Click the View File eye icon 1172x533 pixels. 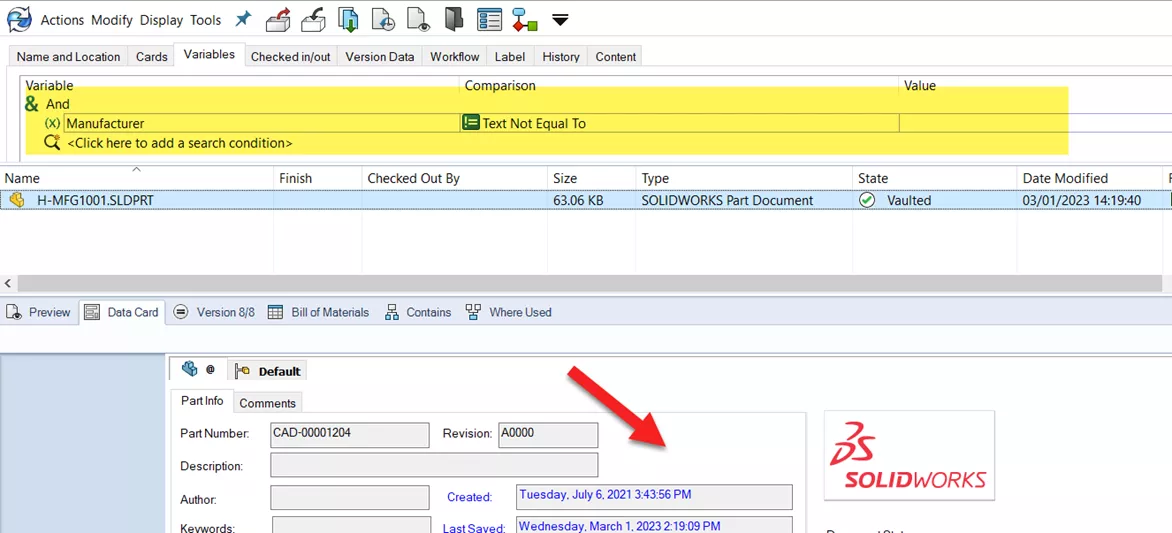418,19
